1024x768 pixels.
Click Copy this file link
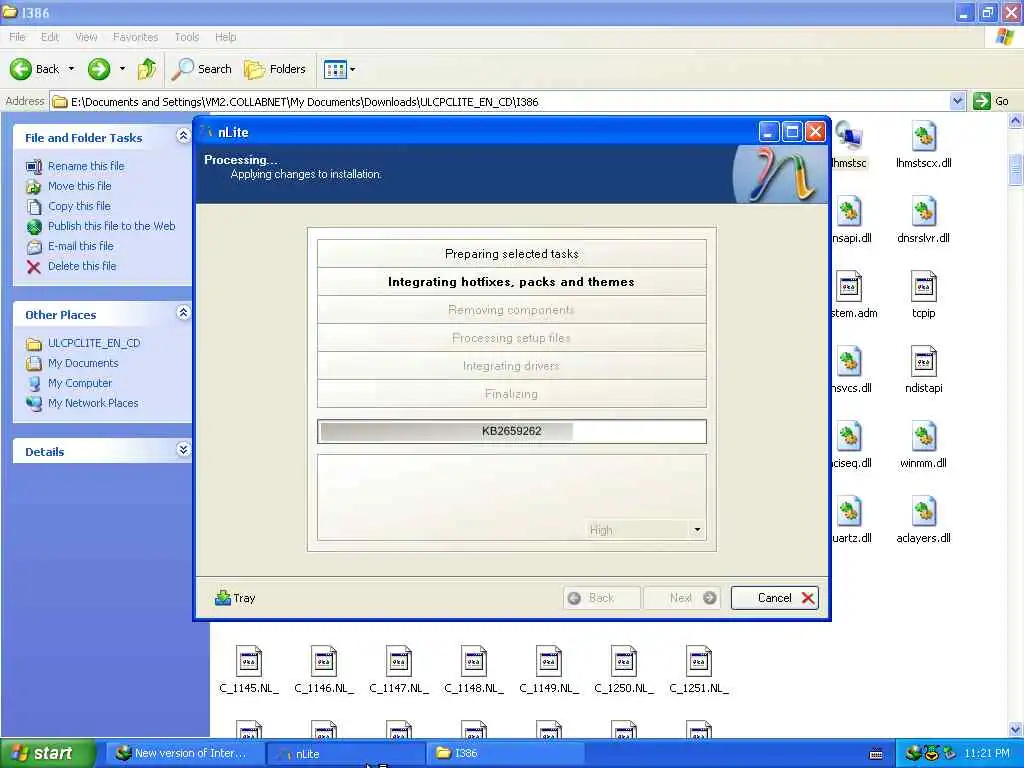click(79, 206)
